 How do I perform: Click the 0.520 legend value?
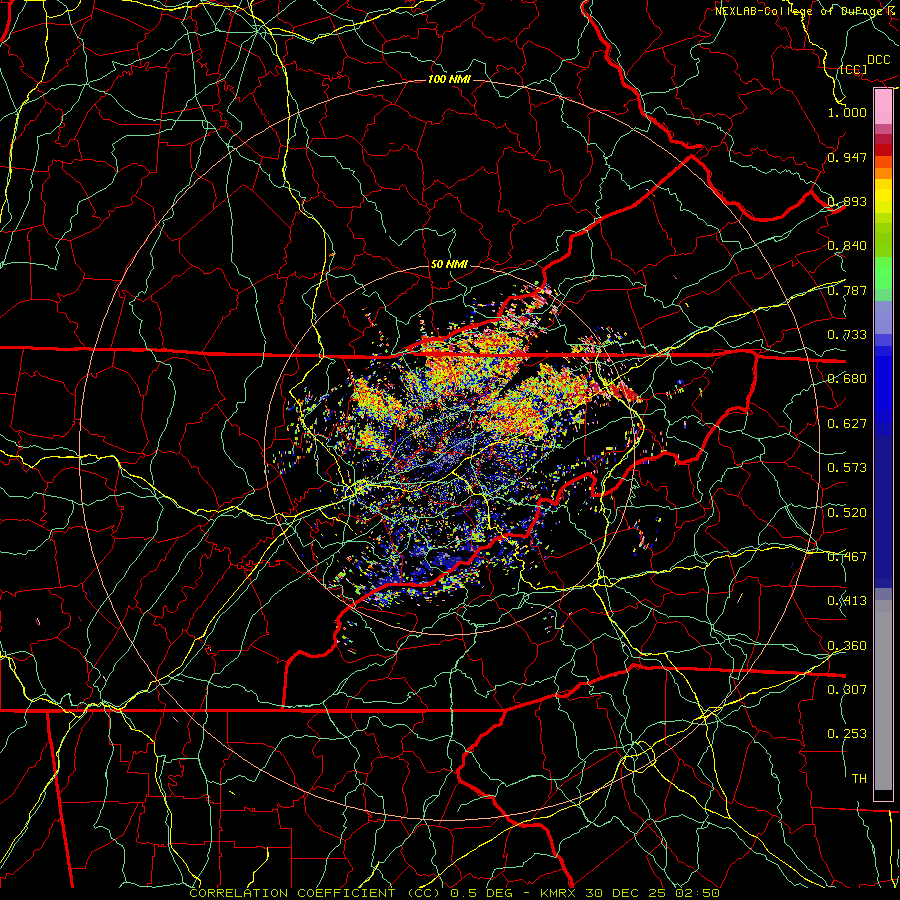coord(847,513)
